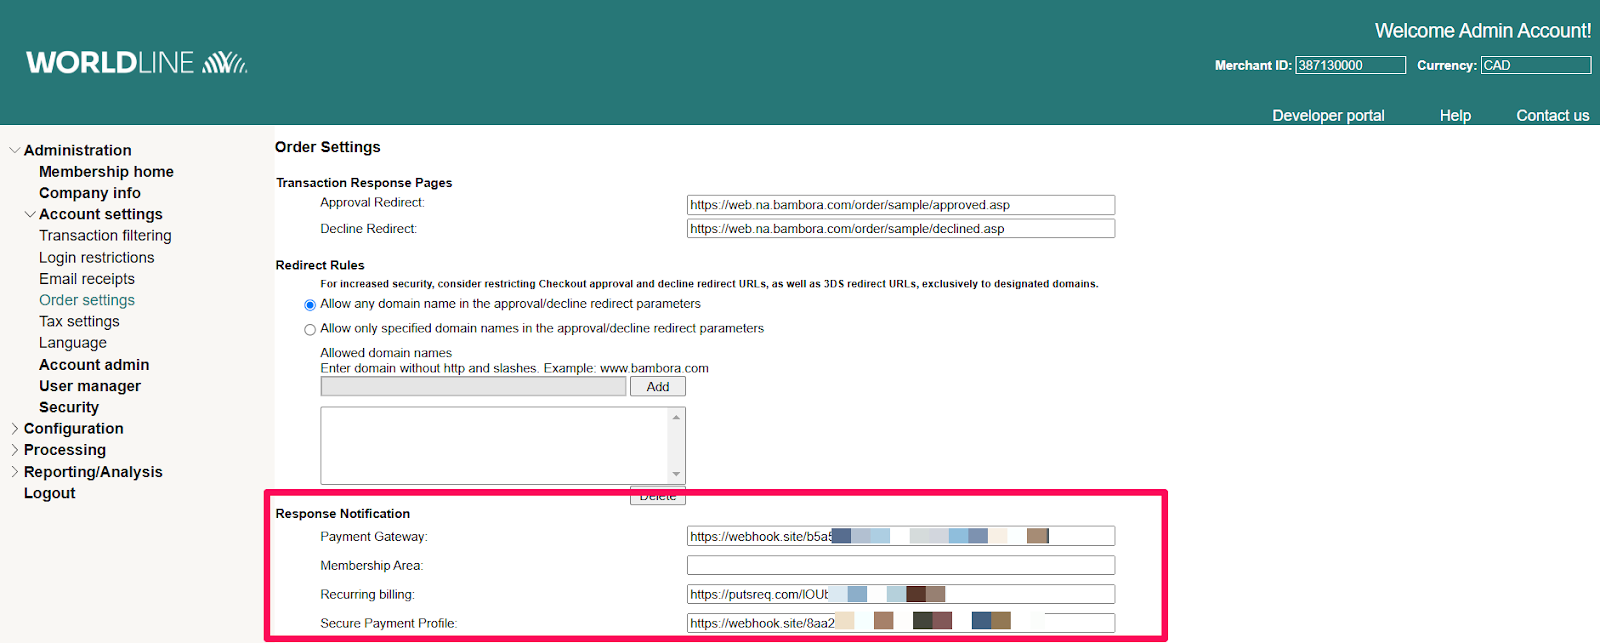Screen dimensions: 1600x643
Task: Log out via Logout link
Action: click(50, 493)
